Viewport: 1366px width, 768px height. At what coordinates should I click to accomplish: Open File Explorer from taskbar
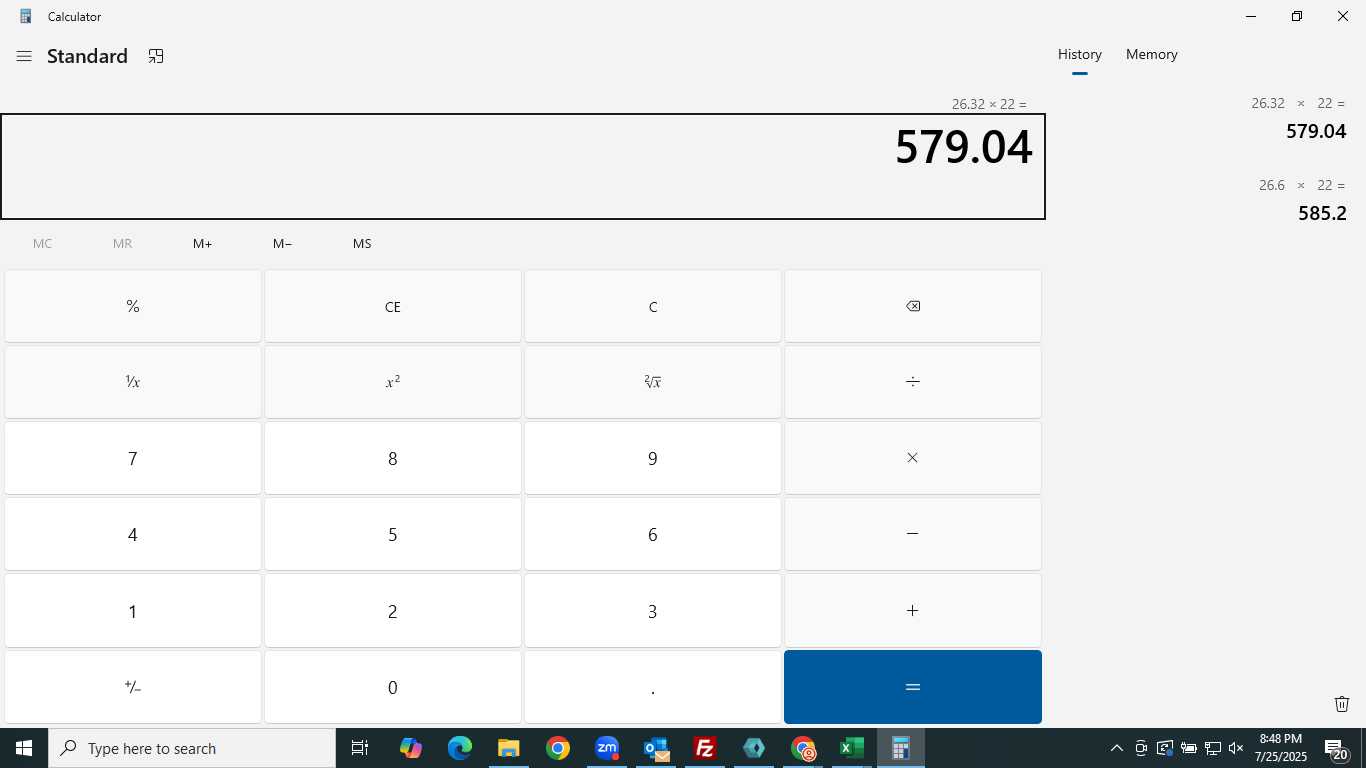click(x=508, y=748)
